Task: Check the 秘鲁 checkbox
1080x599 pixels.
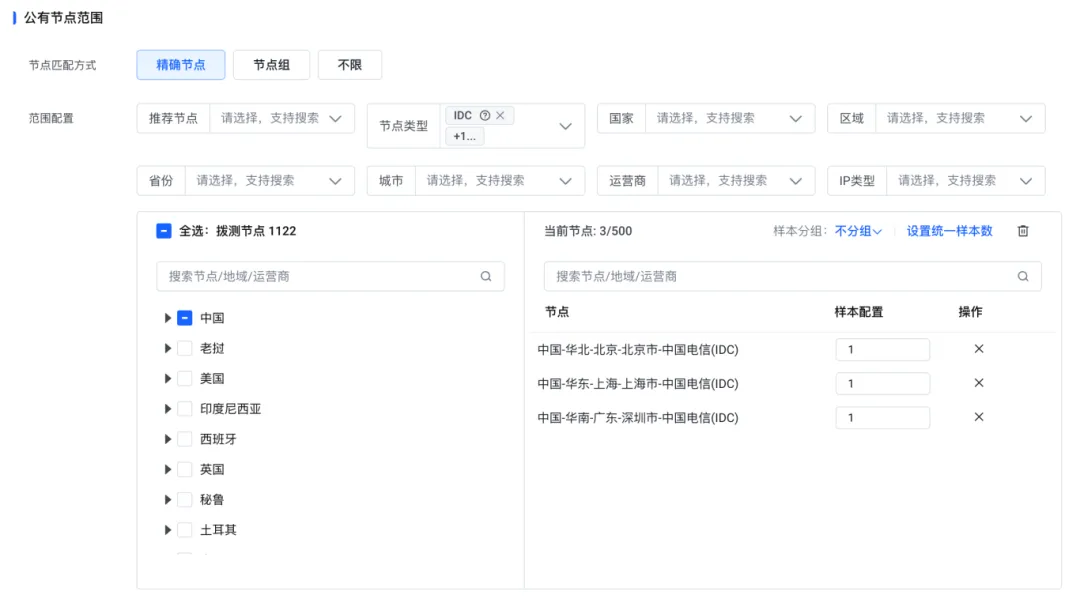Action: click(185, 500)
